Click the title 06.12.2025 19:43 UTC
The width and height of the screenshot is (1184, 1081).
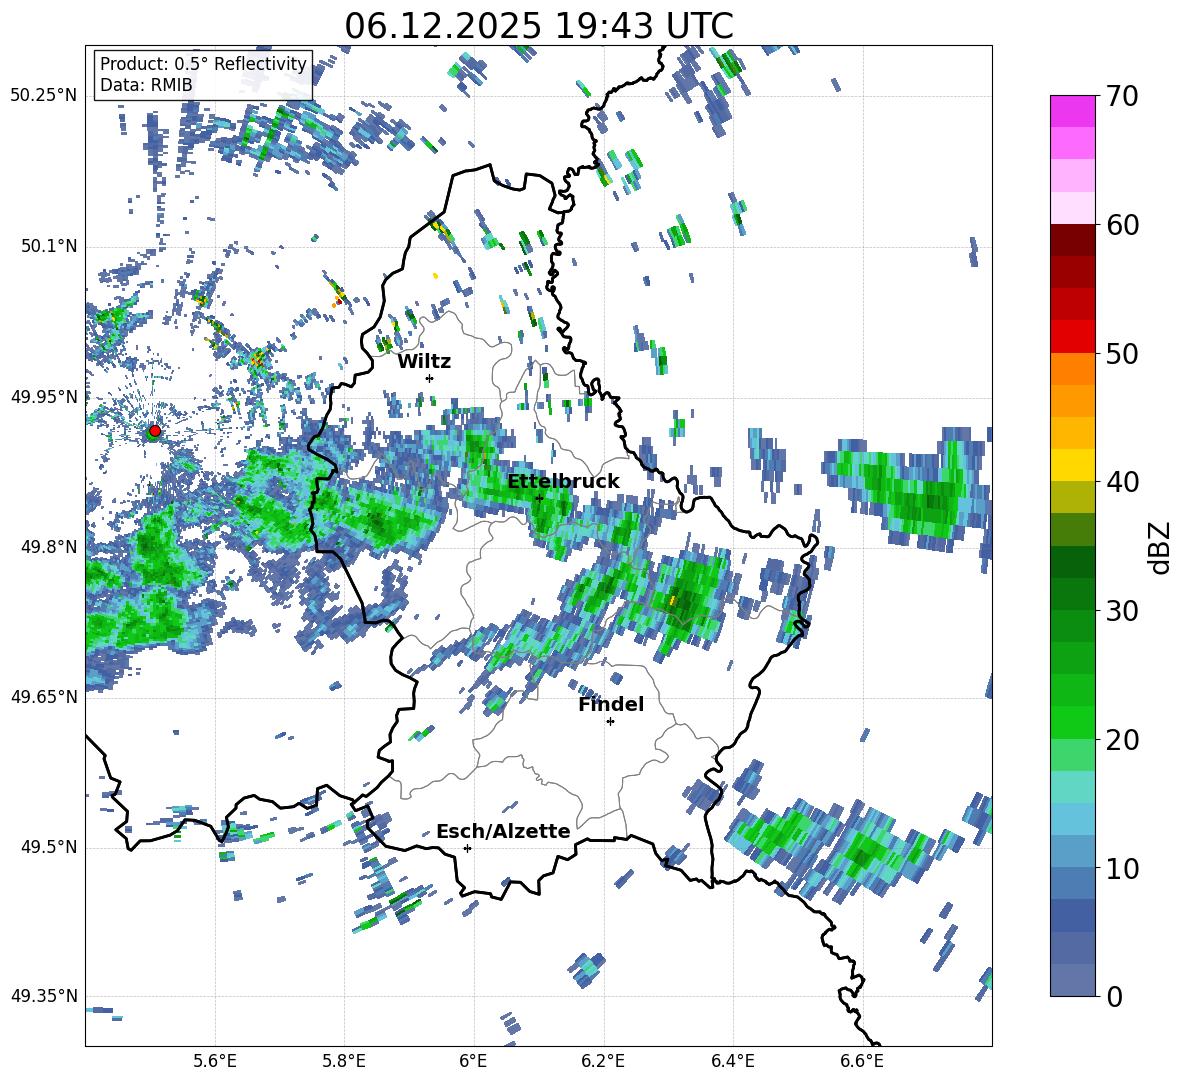pyautogui.click(x=539, y=26)
